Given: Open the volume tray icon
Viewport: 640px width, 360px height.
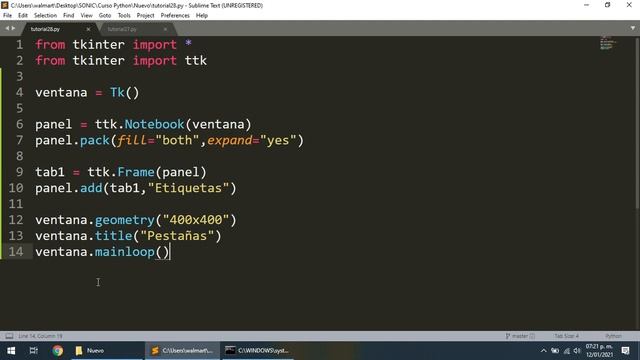Looking at the screenshot, I should click(x=577, y=351).
